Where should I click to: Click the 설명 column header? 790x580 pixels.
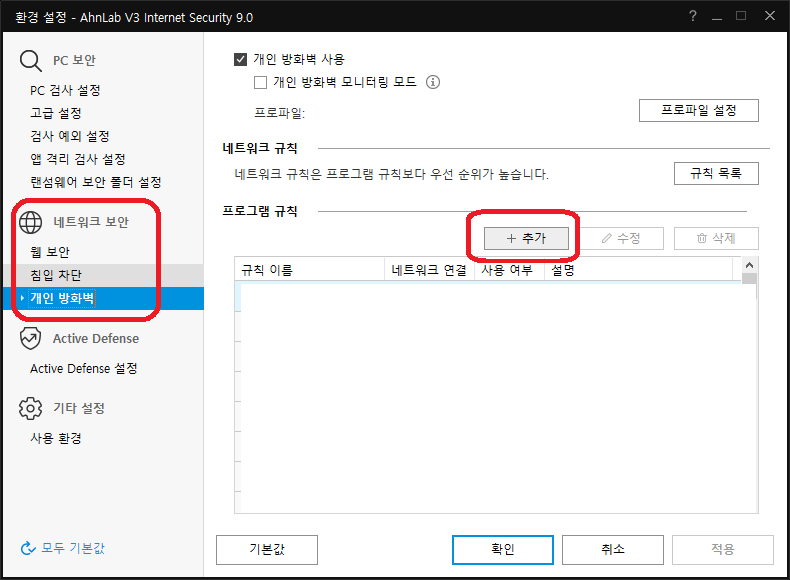point(638,270)
